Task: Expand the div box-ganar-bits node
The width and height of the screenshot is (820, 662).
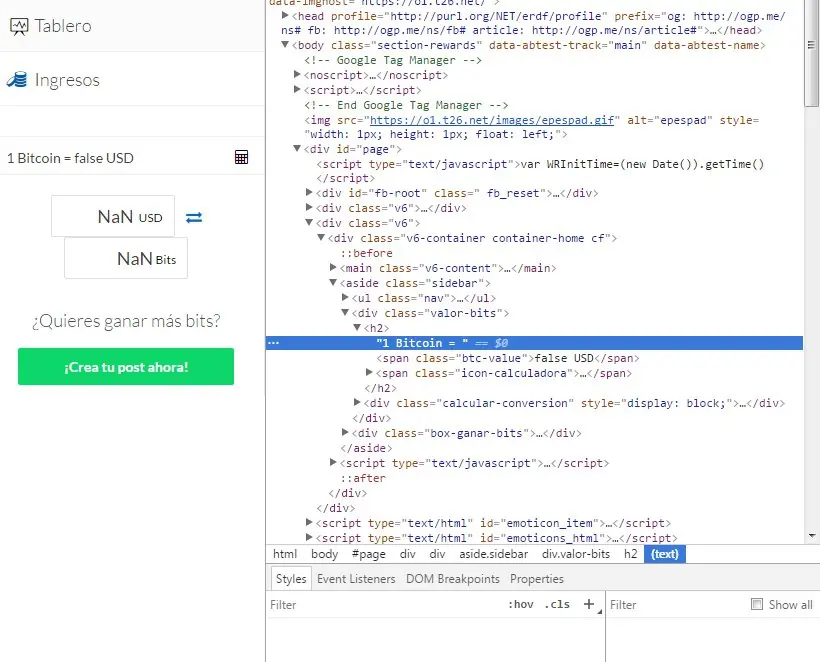Action: pos(345,432)
